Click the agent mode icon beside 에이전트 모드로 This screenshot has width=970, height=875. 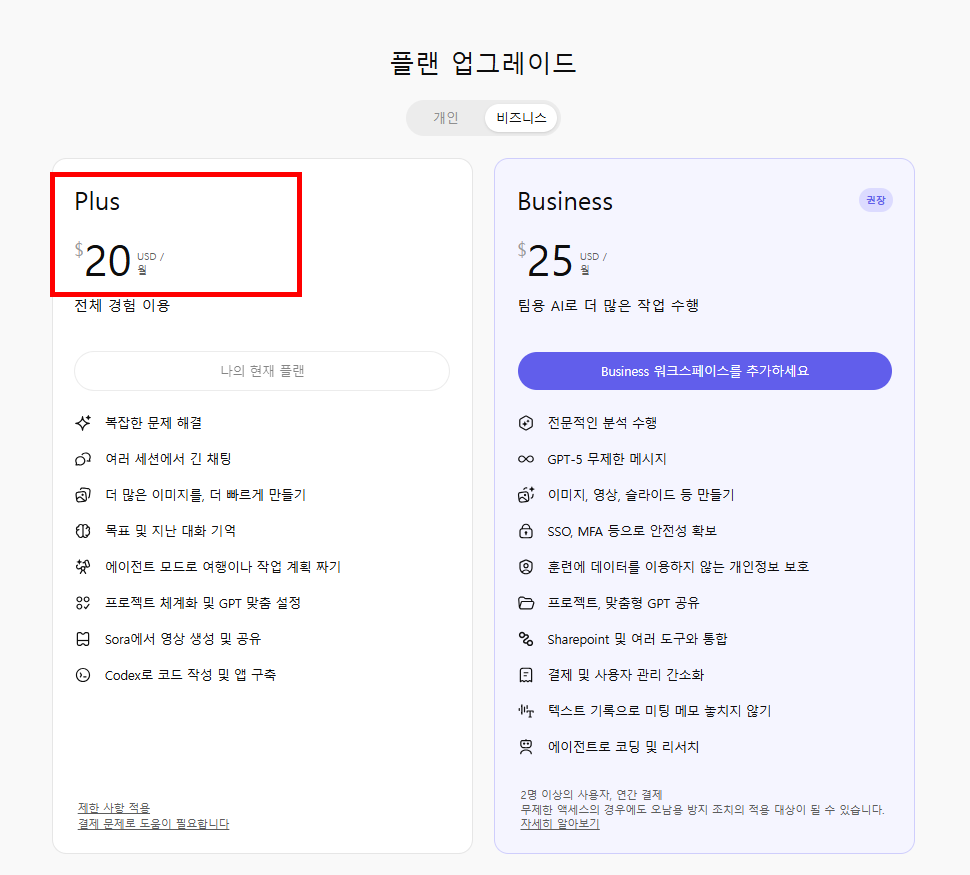click(x=84, y=567)
